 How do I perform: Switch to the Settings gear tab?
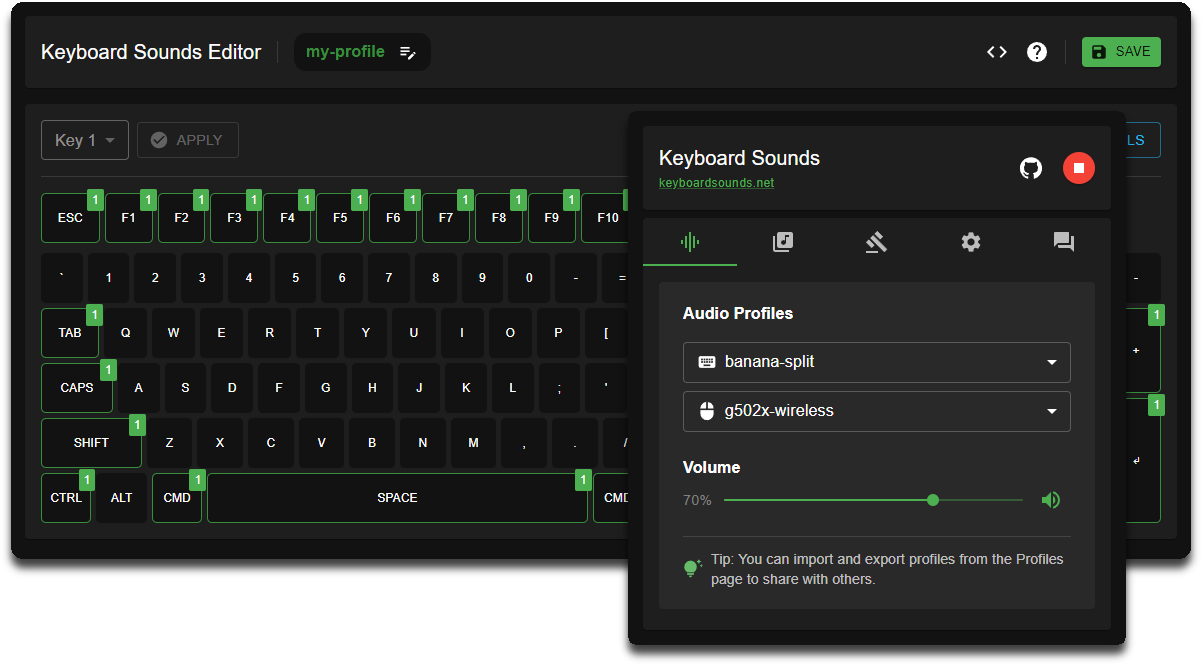(970, 242)
